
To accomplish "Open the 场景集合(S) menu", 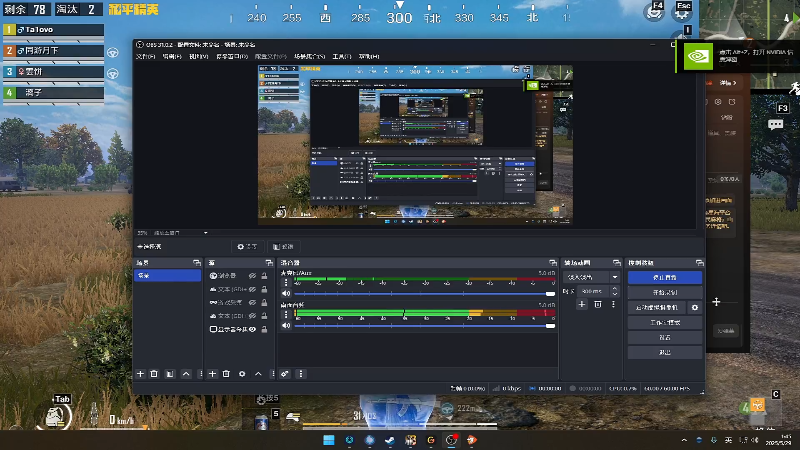I will coord(309,57).
